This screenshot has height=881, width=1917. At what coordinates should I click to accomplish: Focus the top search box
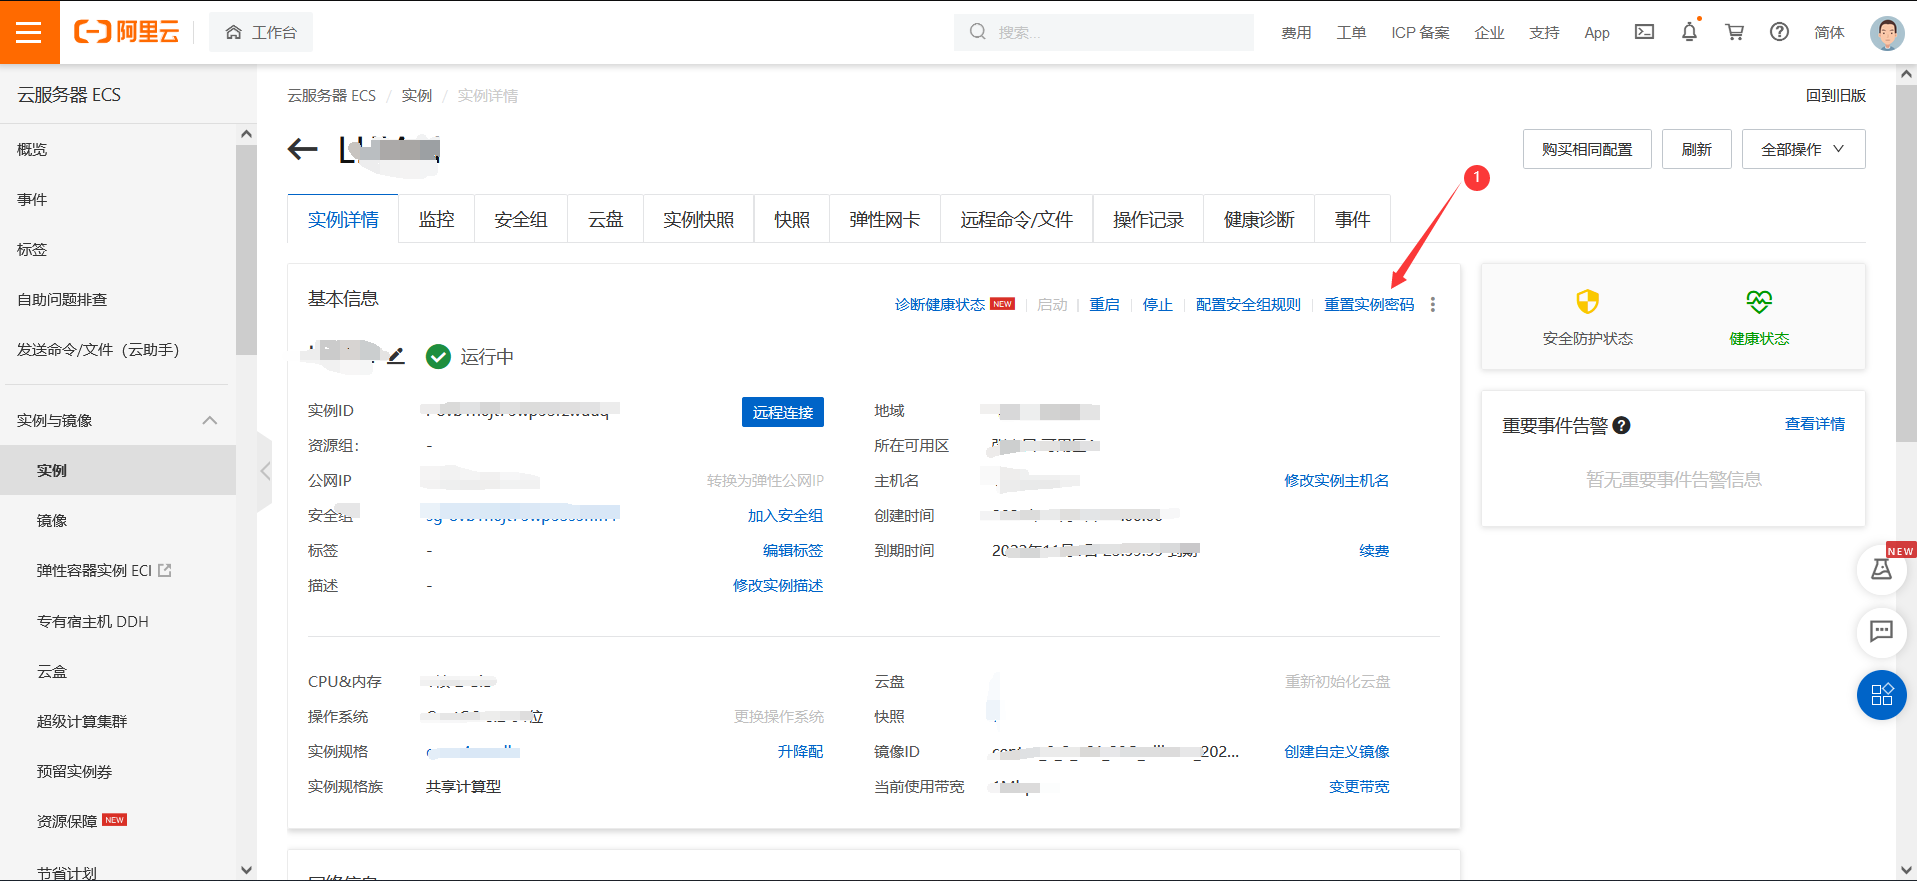pos(1104,32)
